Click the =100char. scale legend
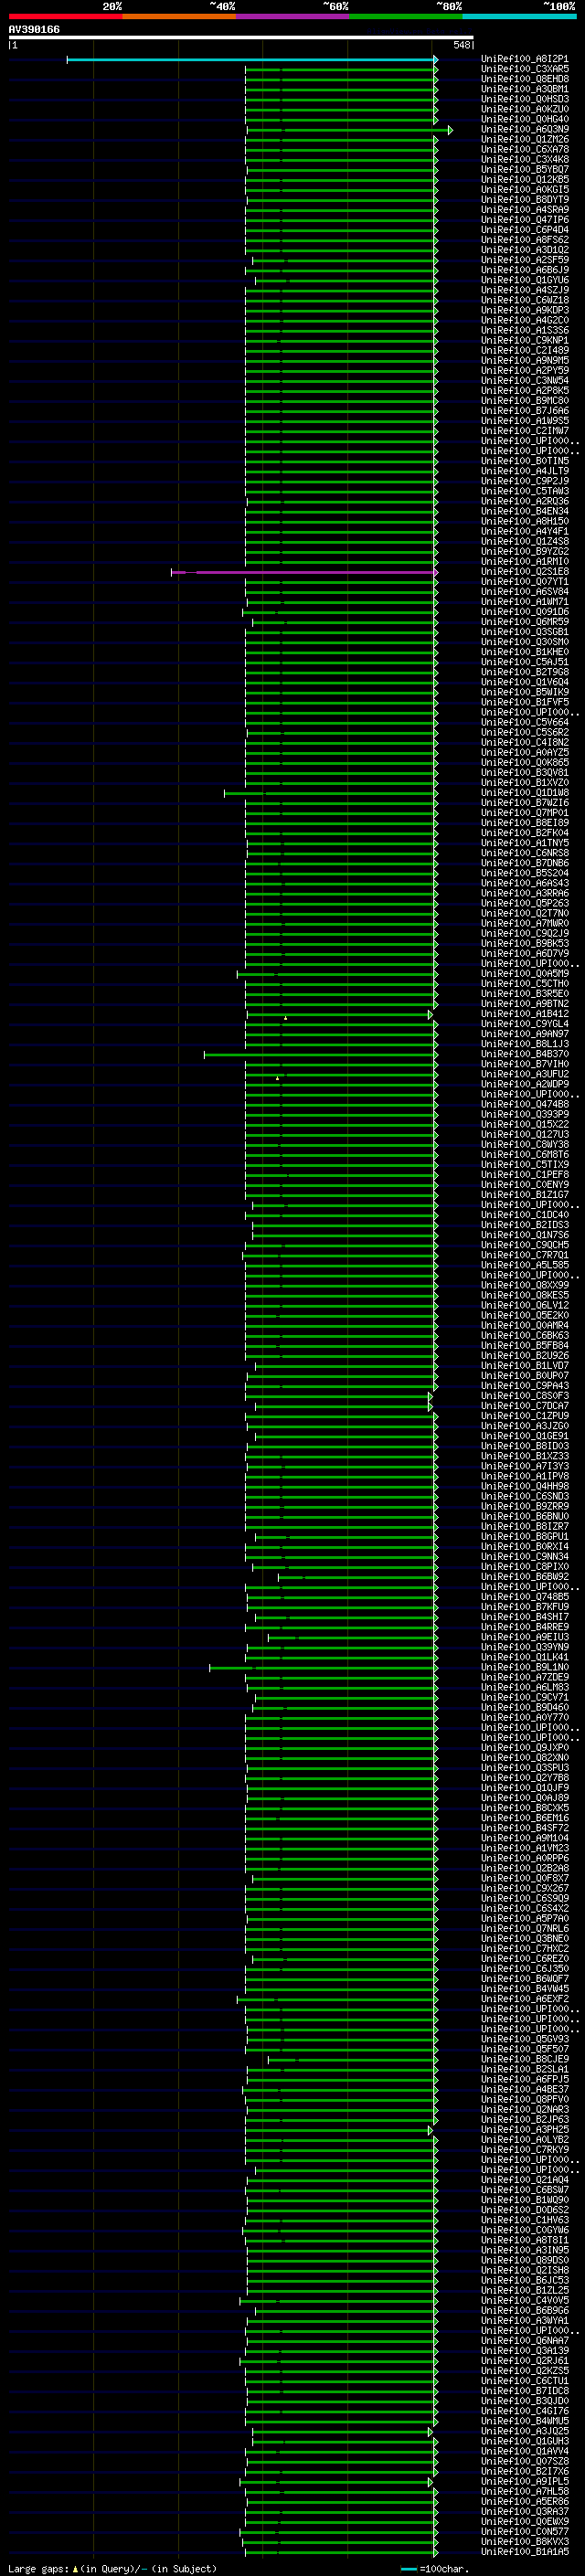 pyautogui.click(x=434, y=2568)
